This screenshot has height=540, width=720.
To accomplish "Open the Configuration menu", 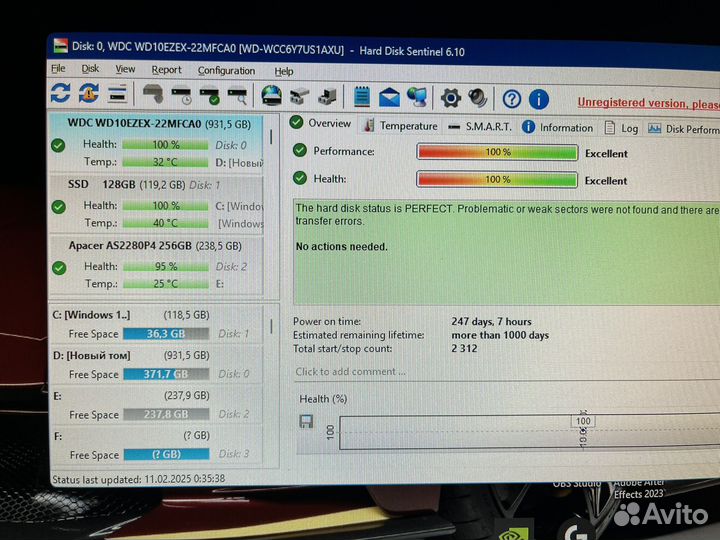I will point(226,71).
